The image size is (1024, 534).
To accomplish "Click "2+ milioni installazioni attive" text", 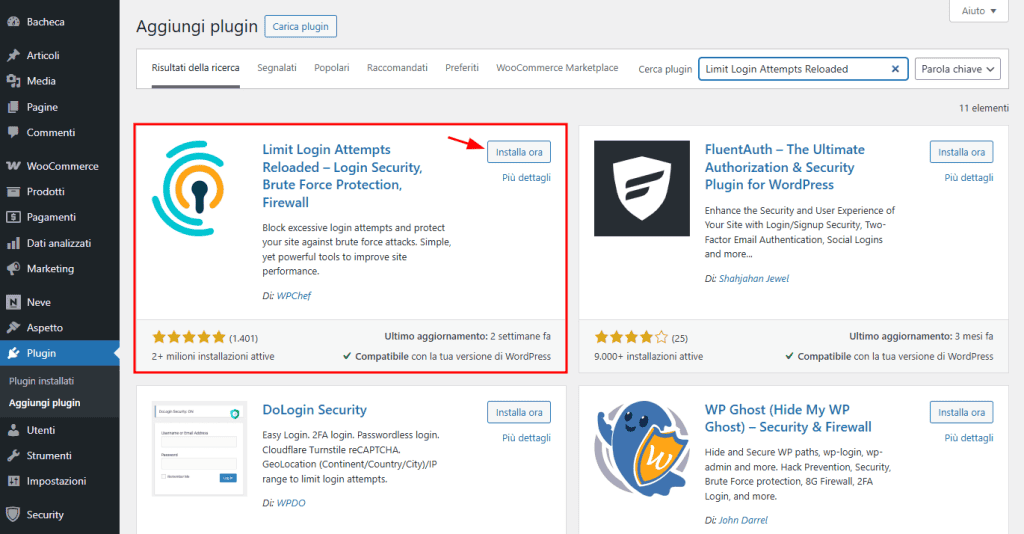I will 213,356.
